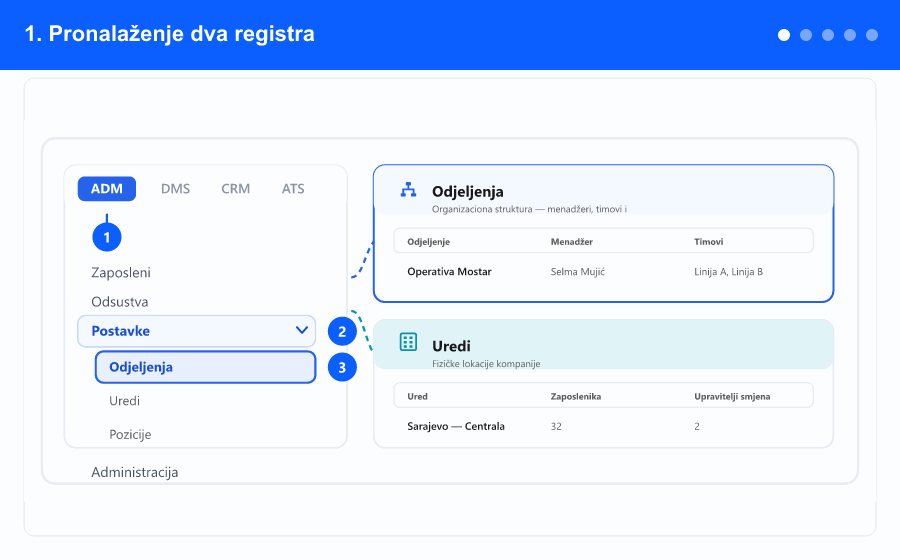Click the Timovi column header

tap(708, 242)
